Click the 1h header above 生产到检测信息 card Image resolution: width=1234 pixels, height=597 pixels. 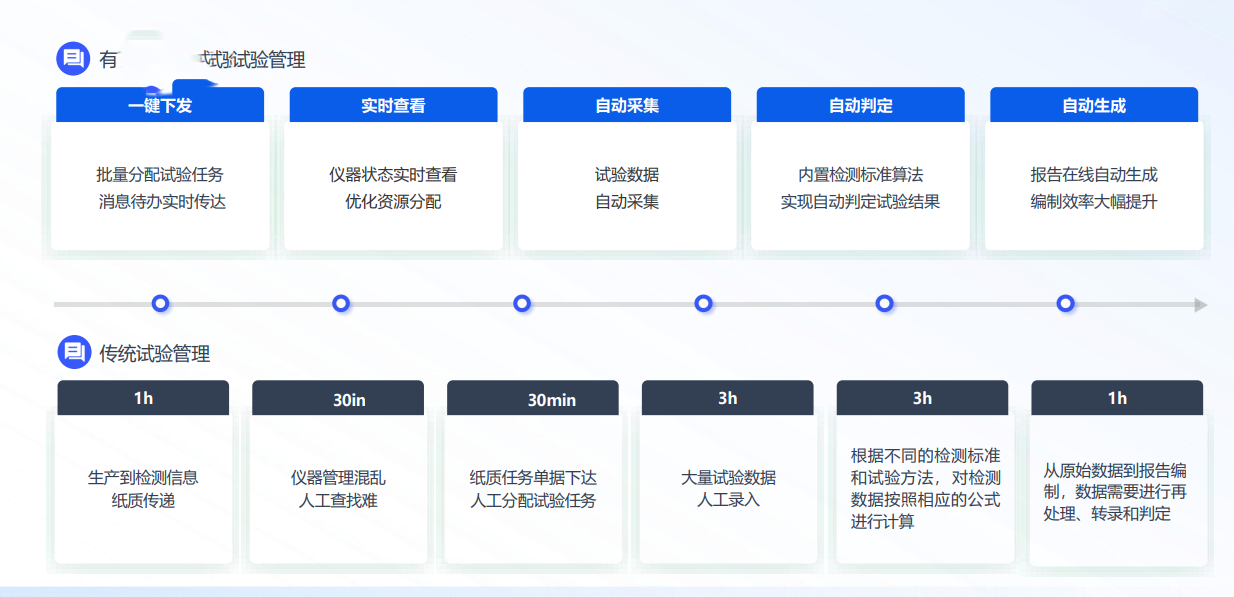click(143, 398)
